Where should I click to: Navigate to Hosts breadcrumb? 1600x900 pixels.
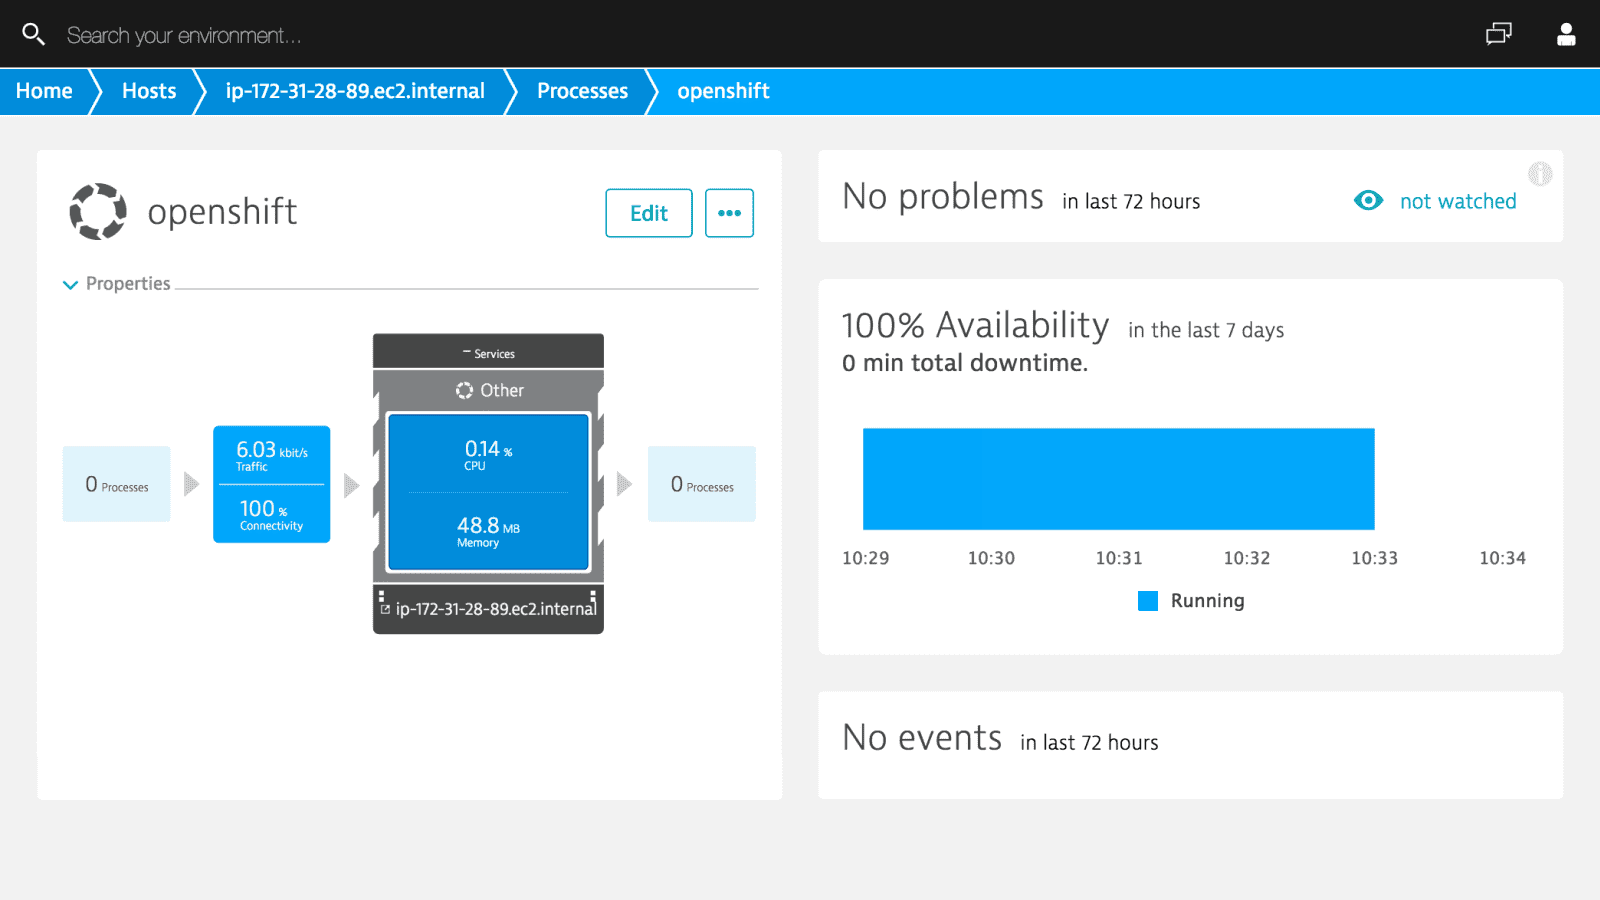149,91
